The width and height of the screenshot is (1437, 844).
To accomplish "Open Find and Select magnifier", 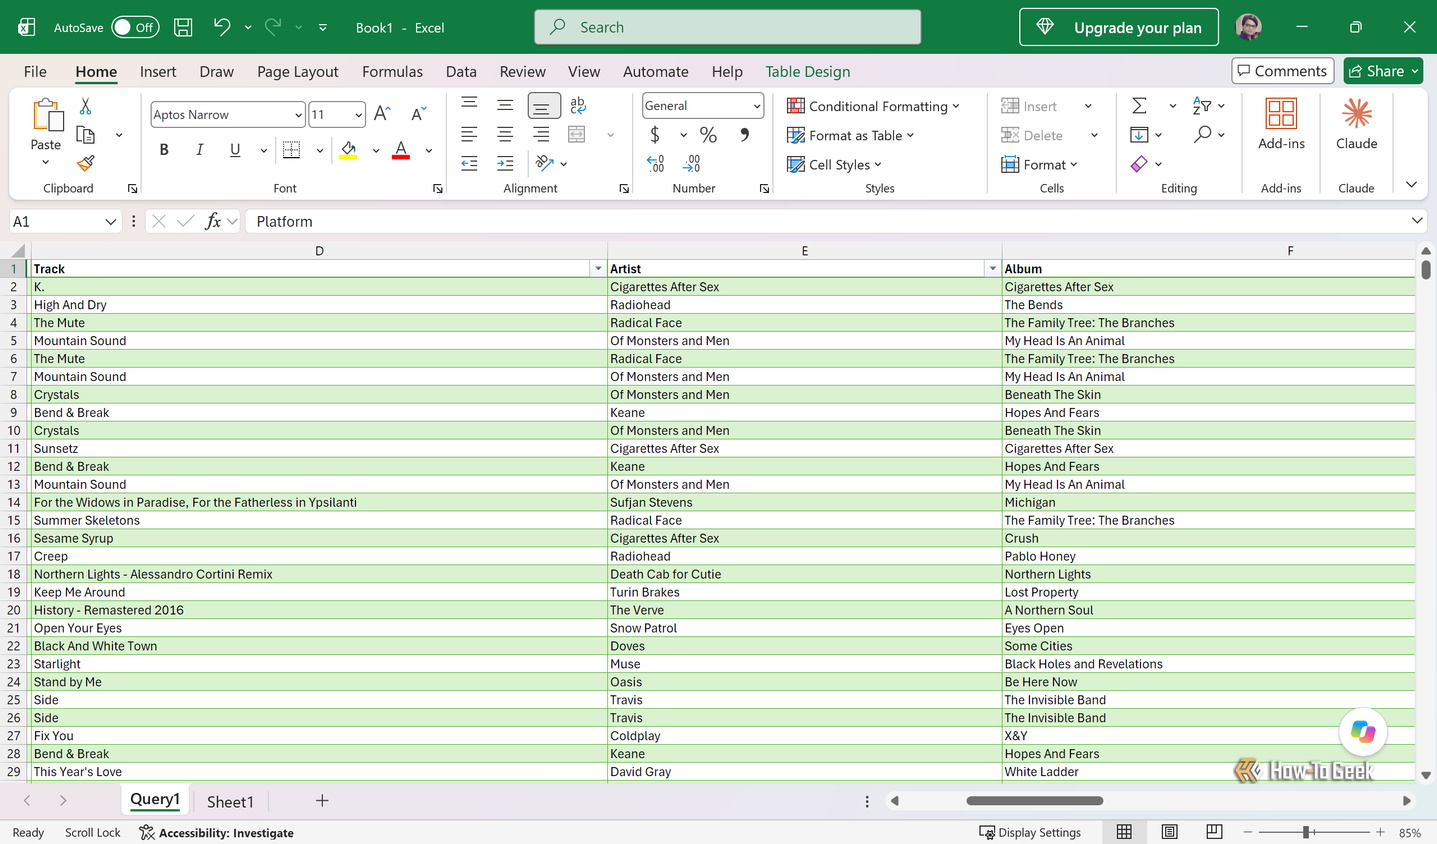I will pyautogui.click(x=1203, y=134).
